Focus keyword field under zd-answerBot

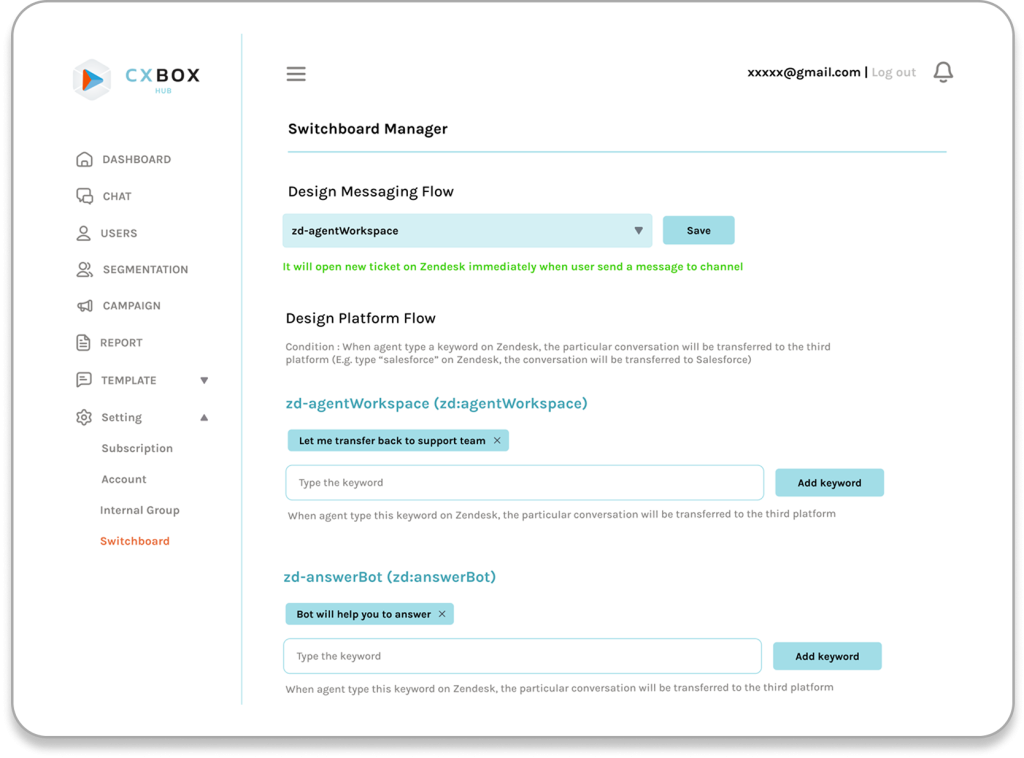coord(522,656)
